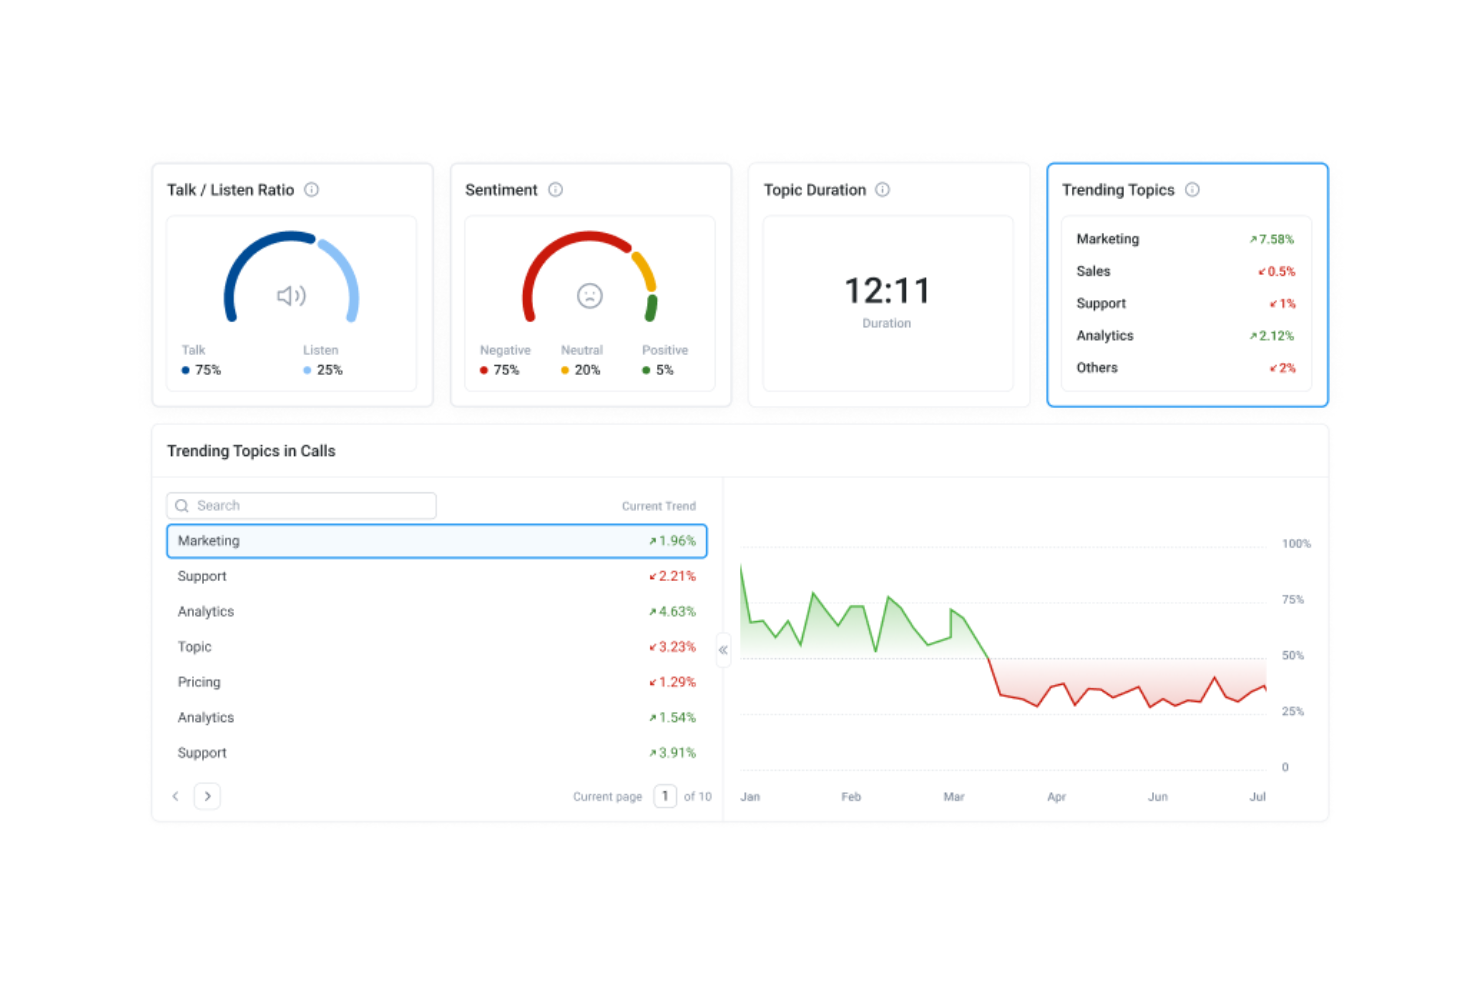This screenshot has width=1480, height=987.
Task: Open the Talk / Listen Ratio info tooltip
Action: (311, 190)
